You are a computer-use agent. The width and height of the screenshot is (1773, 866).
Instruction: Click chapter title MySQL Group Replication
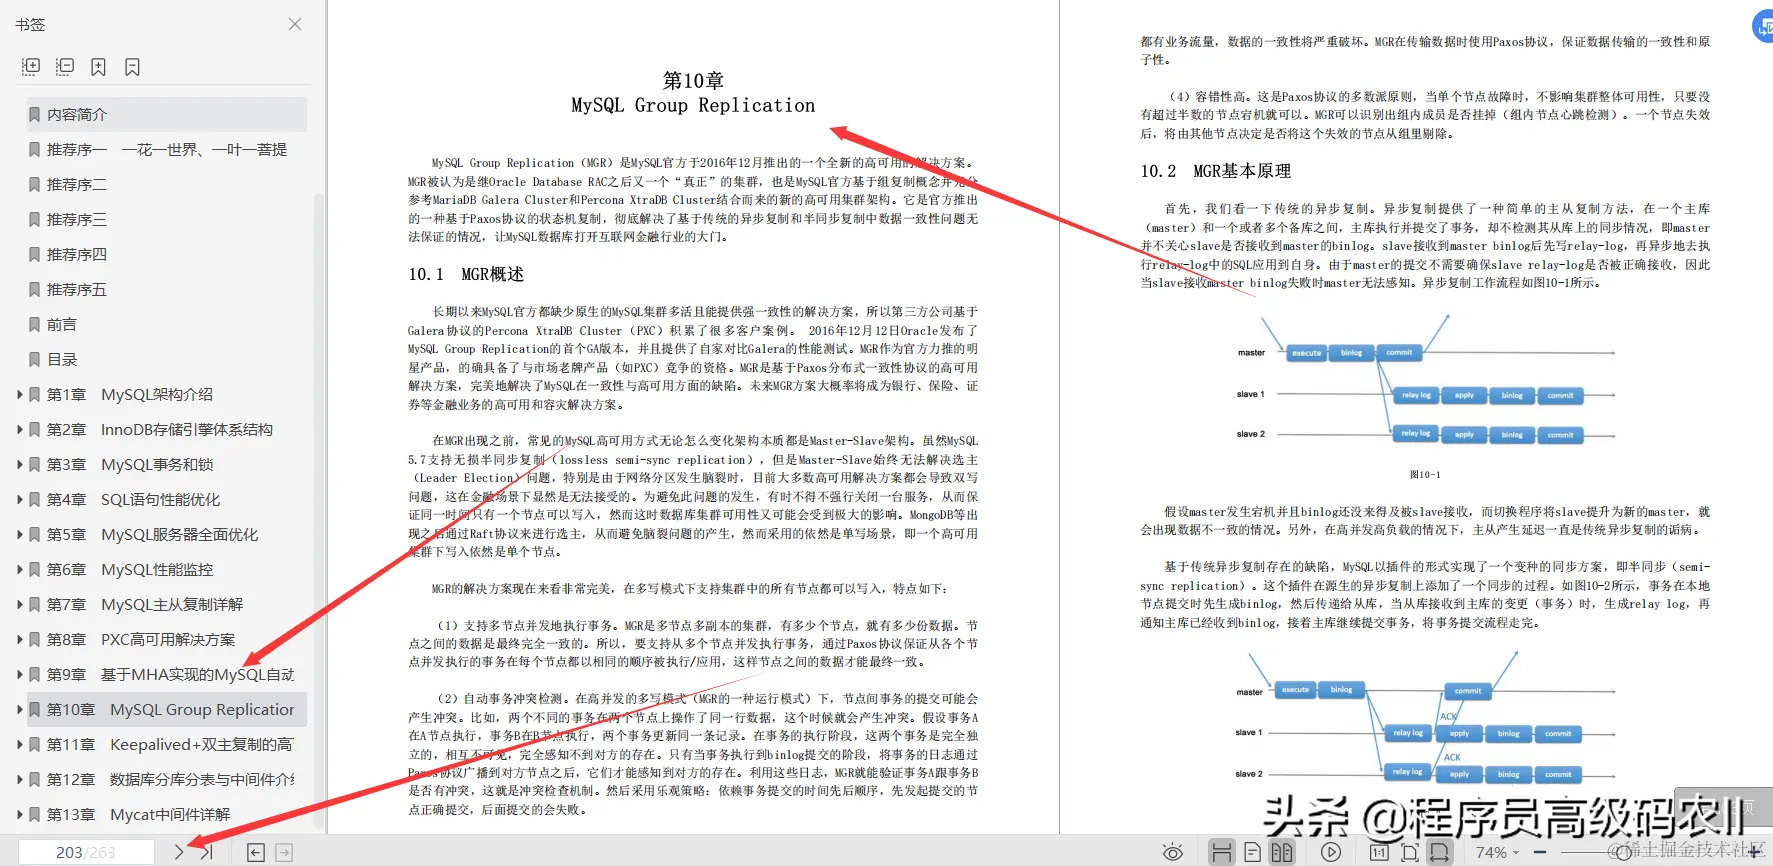[693, 105]
